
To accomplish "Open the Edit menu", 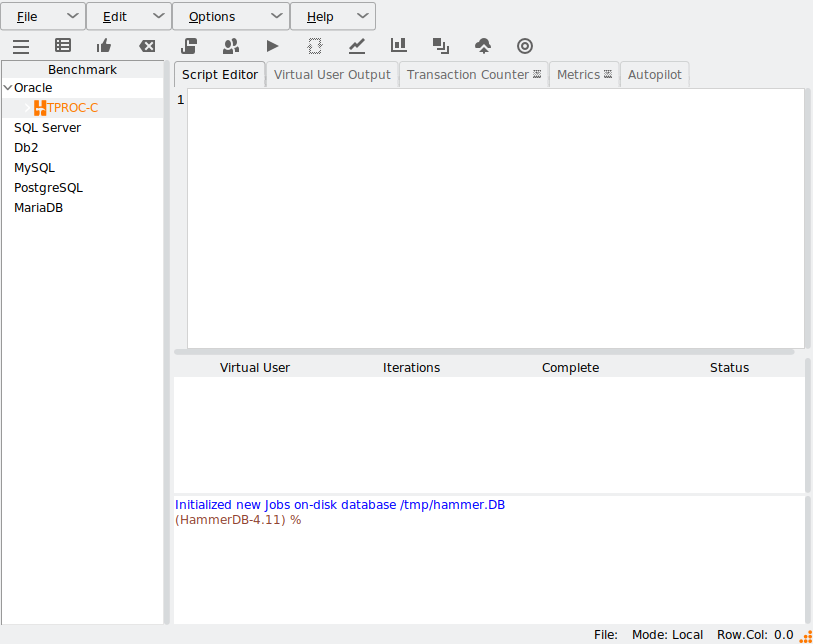I will tap(129, 17).
